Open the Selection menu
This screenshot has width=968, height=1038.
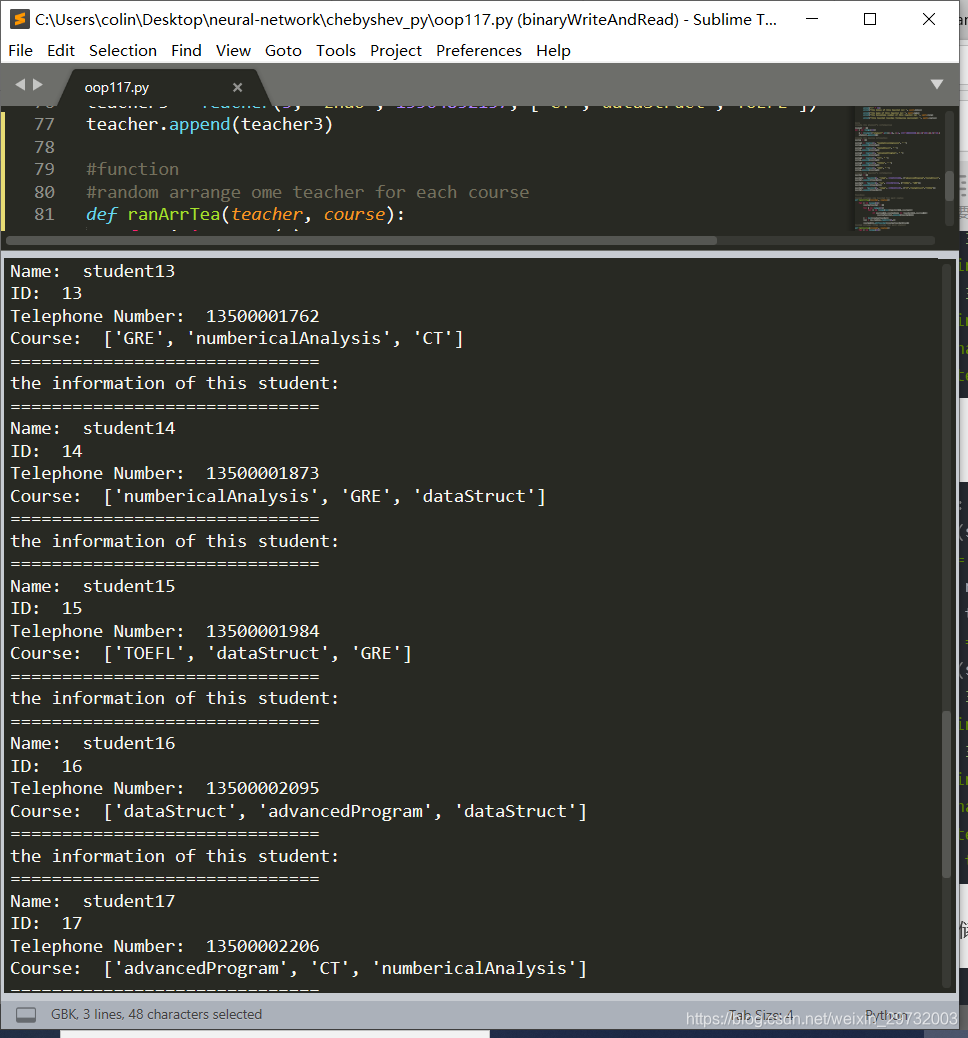click(x=123, y=50)
